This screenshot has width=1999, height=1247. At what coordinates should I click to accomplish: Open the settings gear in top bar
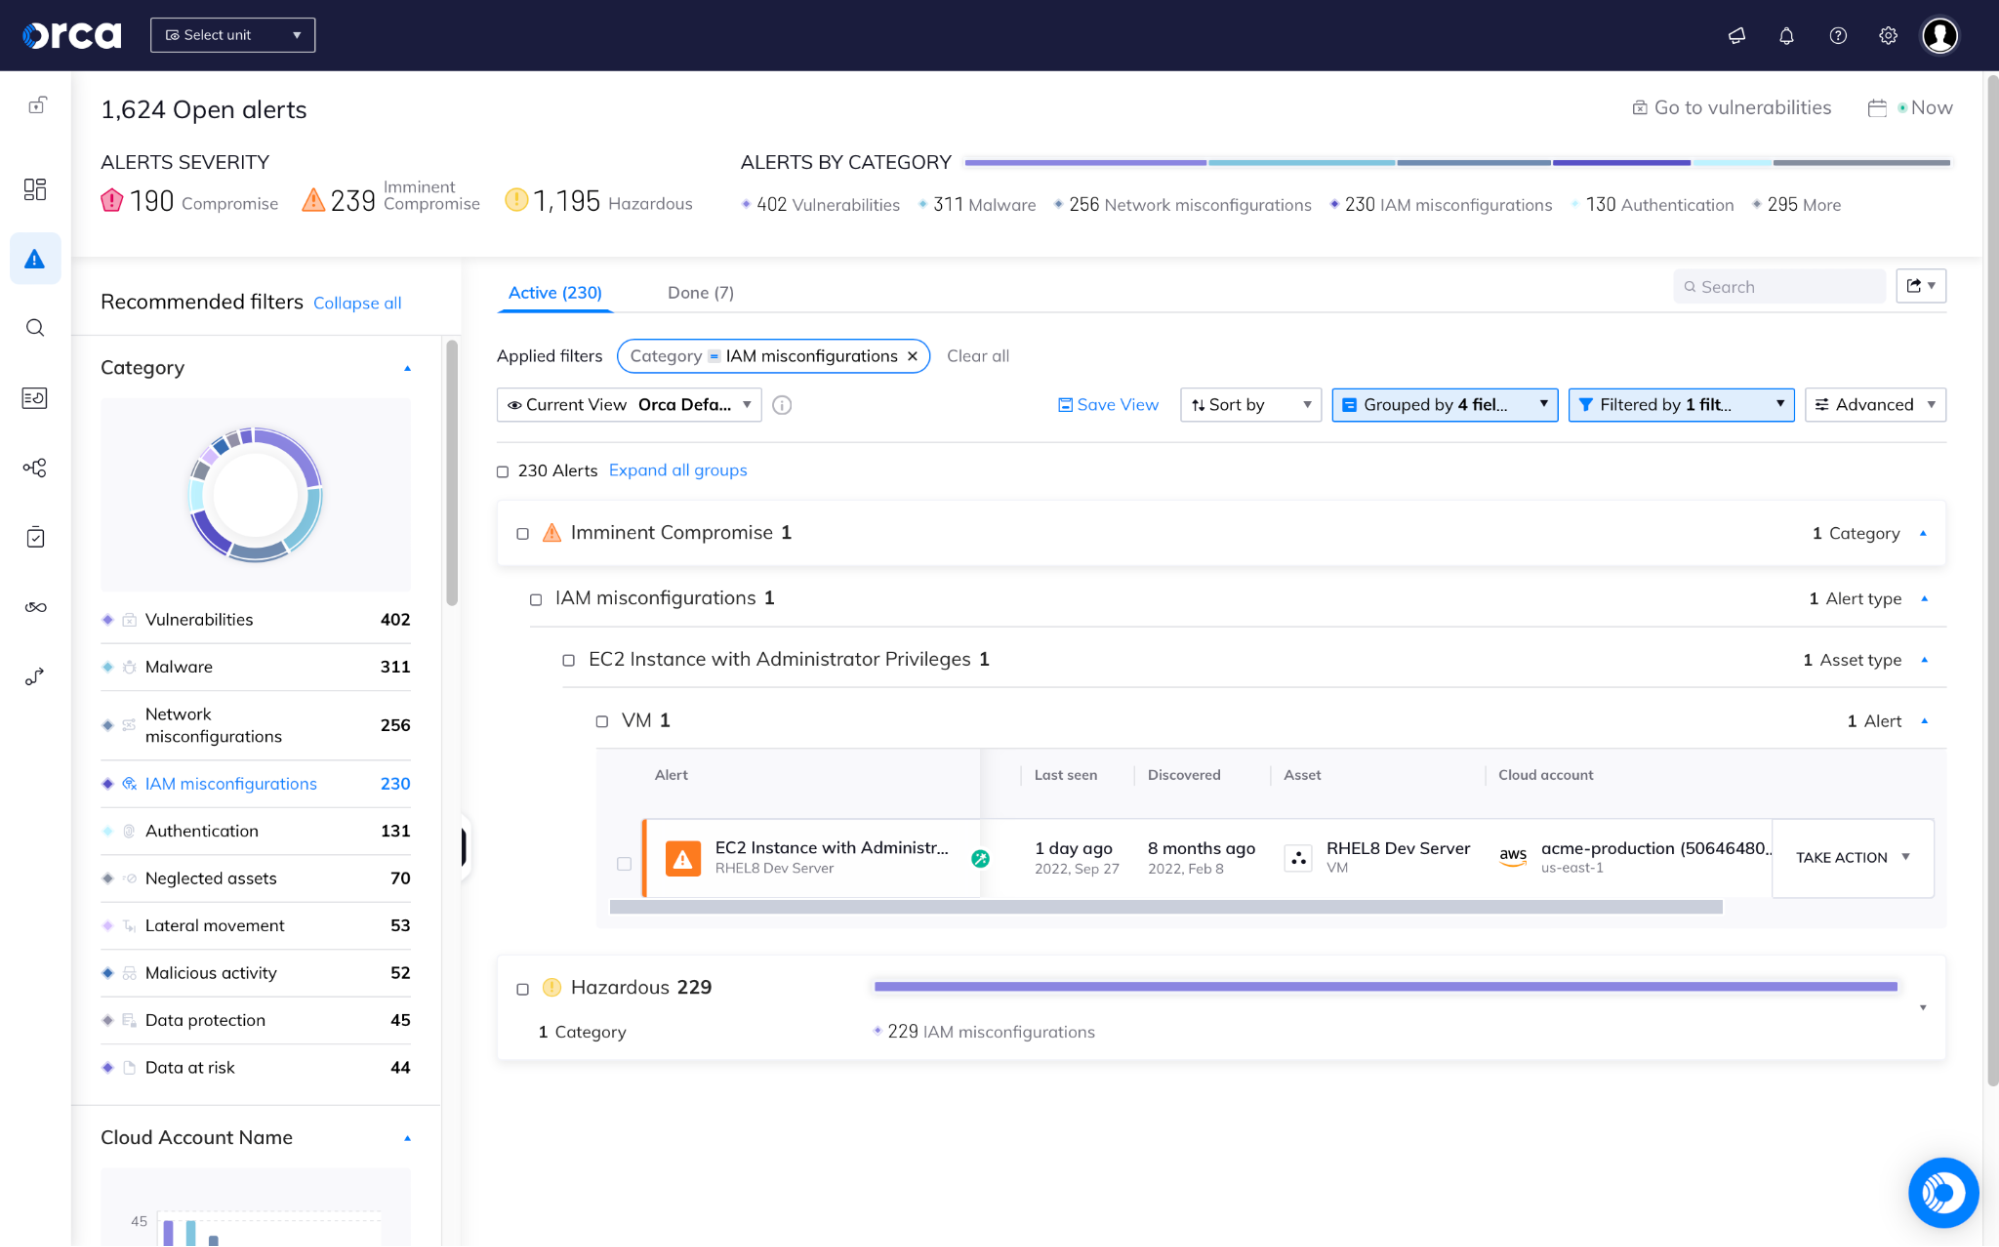coord(1888,36)
